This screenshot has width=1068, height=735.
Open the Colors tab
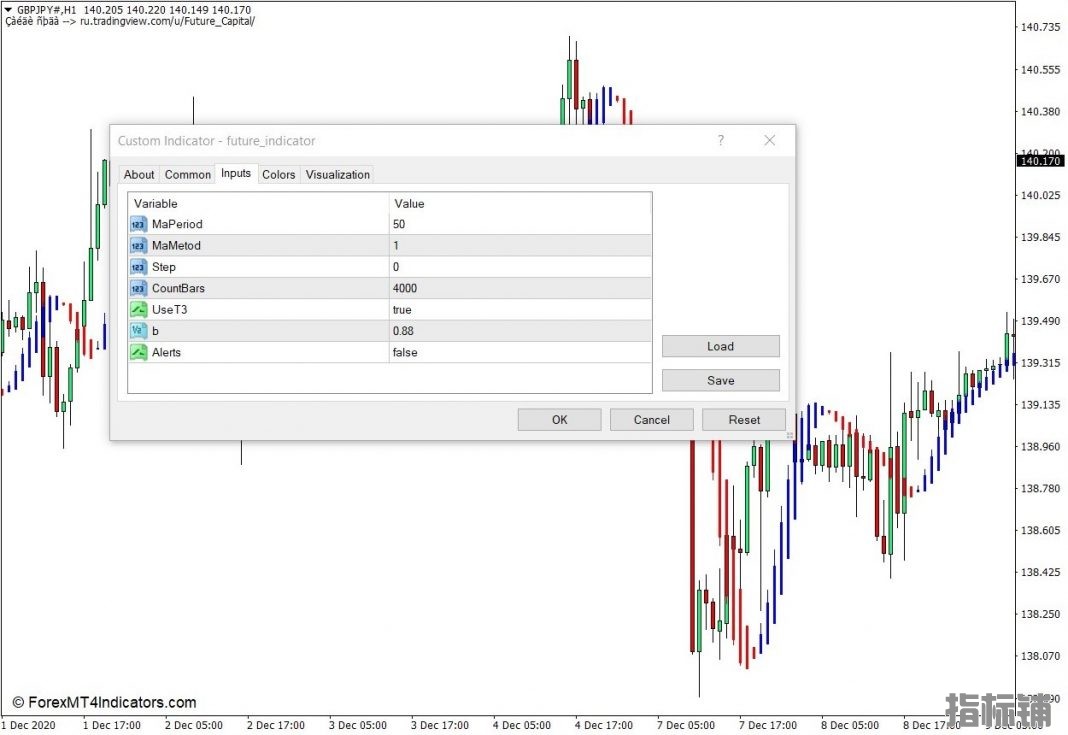279,174
